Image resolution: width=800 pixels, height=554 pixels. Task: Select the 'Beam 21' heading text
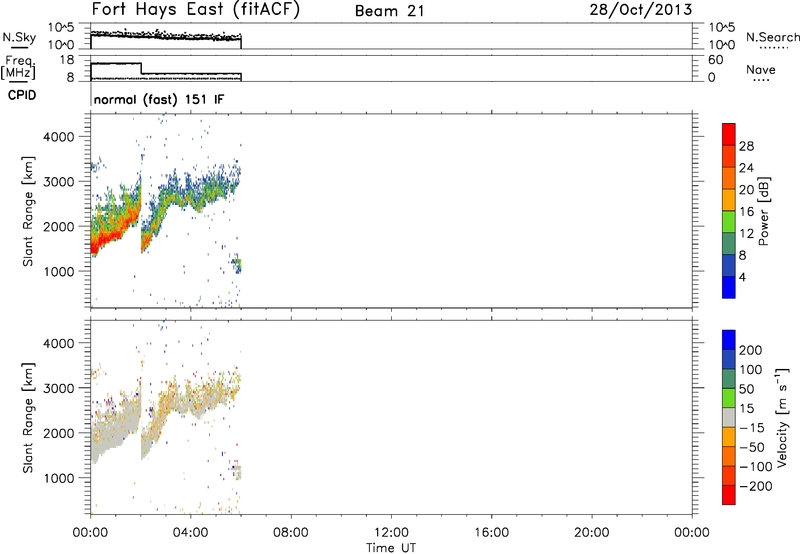(390, 11)
